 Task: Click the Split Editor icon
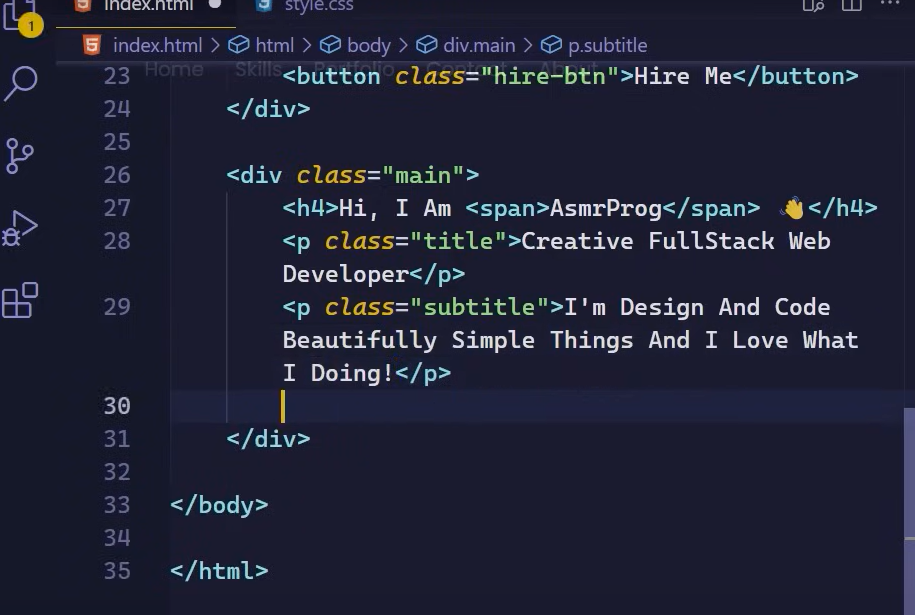[851, 6]
